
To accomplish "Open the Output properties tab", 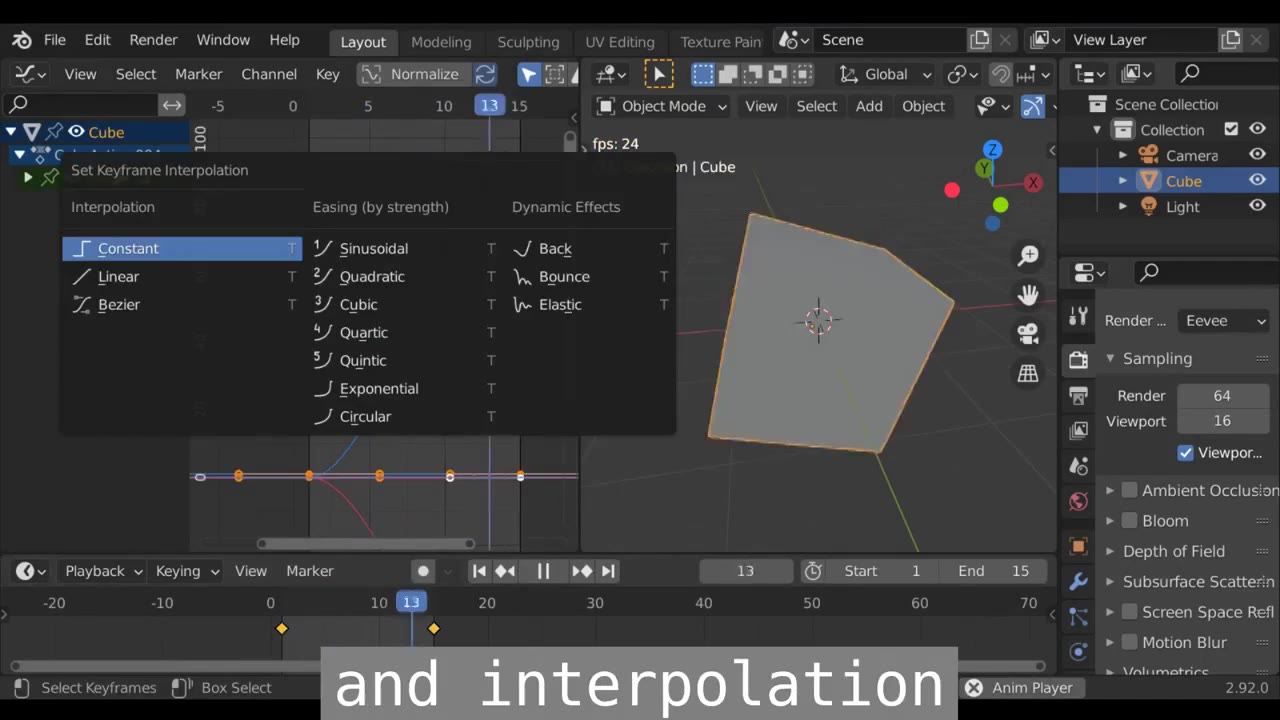I will (1078, 396).
